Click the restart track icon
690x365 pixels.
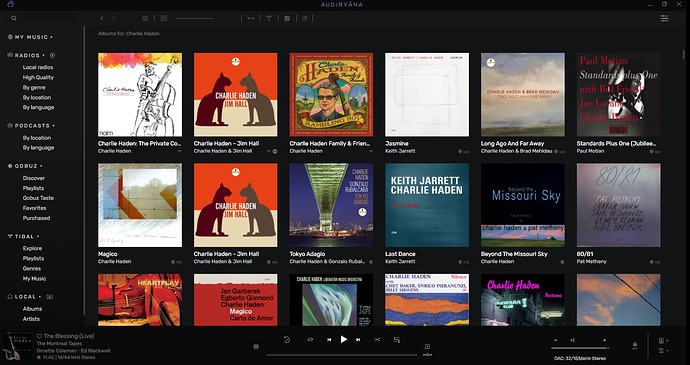[286, 339]
